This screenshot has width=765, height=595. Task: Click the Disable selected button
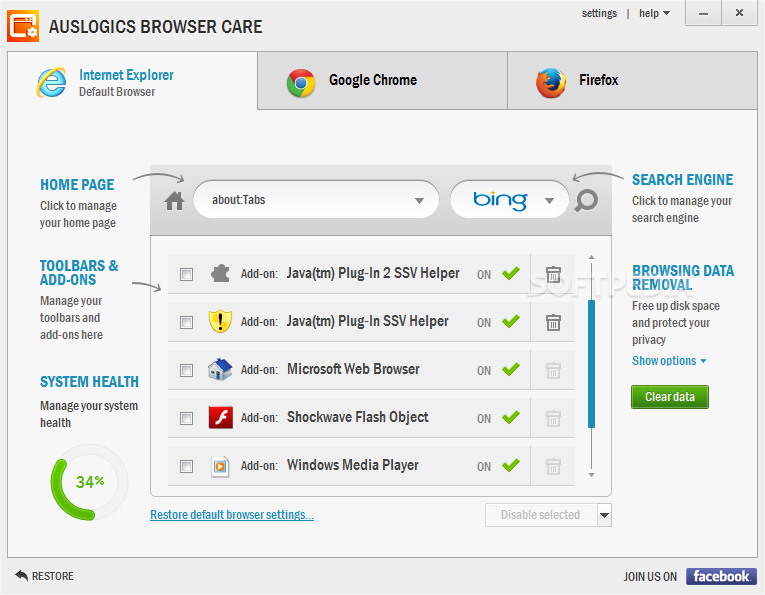[541, 515]
